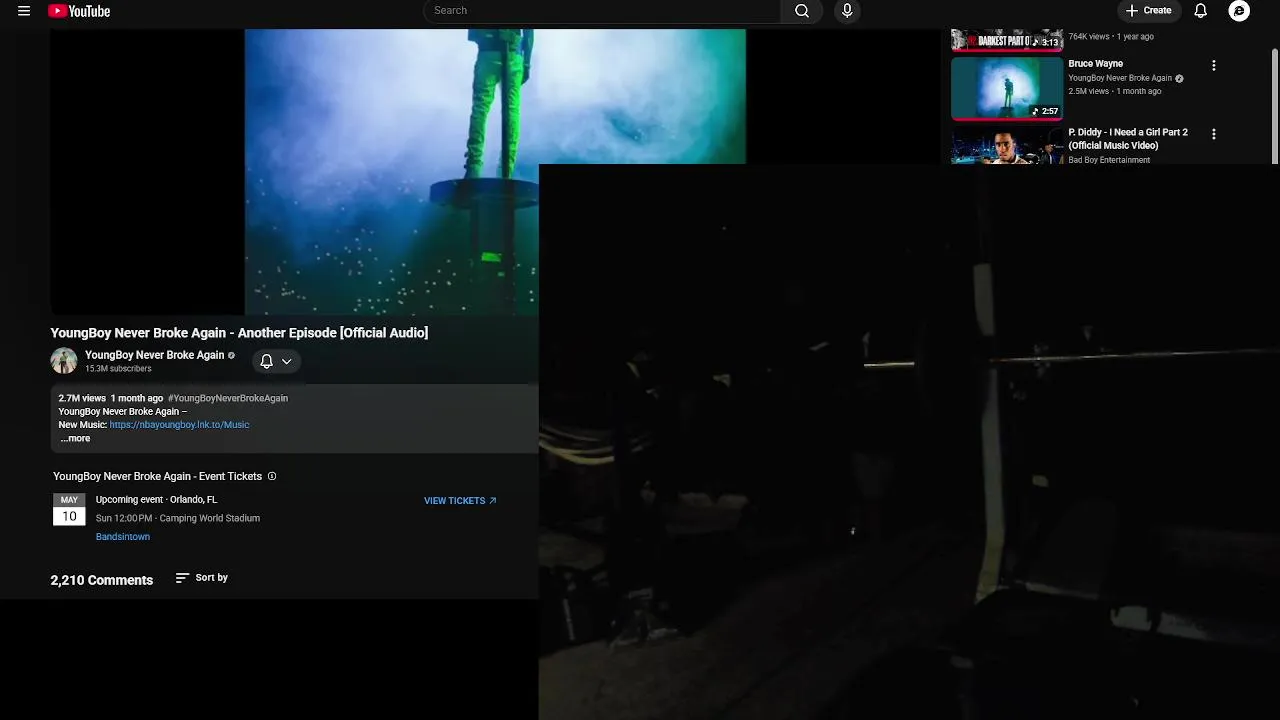
Task: Click the Another Episode video player
Action: point(495,172)
